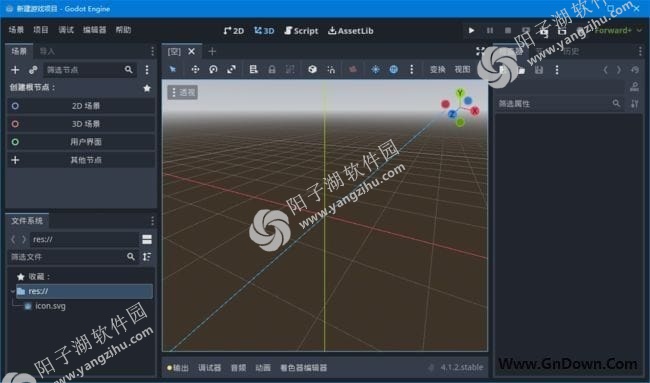Switch to the 场景 dock tab
The image size is (650, 383).
coord(19,51)
